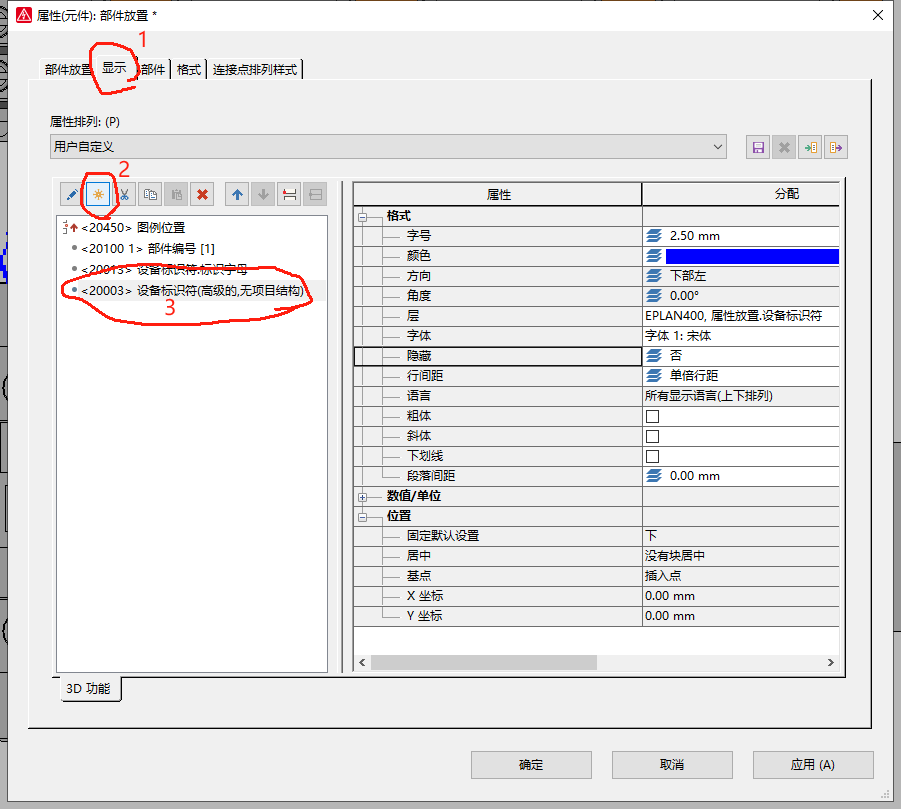The height and width of the screenshot is (809, 901).
Task: Expand the 数值/单位 section
Action: (x=362, y=496)
